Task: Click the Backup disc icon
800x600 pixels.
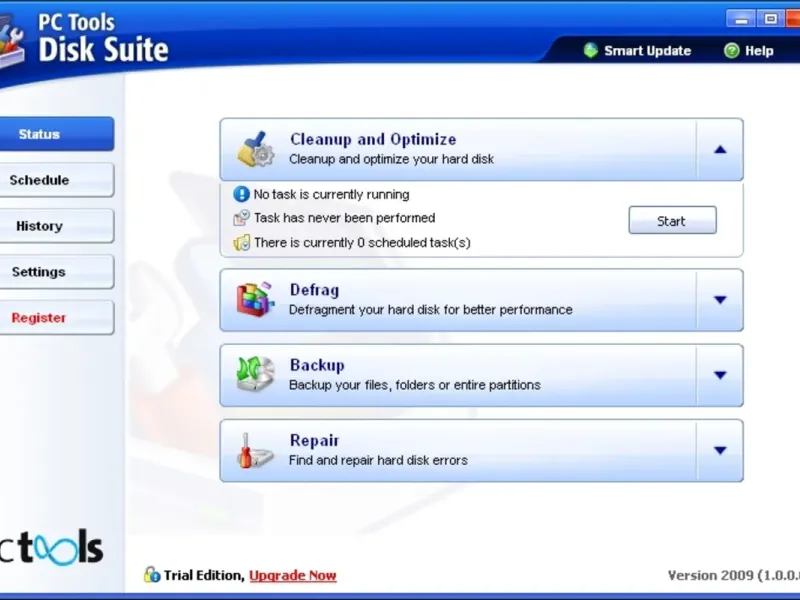Action: click(x=255, y=374)
